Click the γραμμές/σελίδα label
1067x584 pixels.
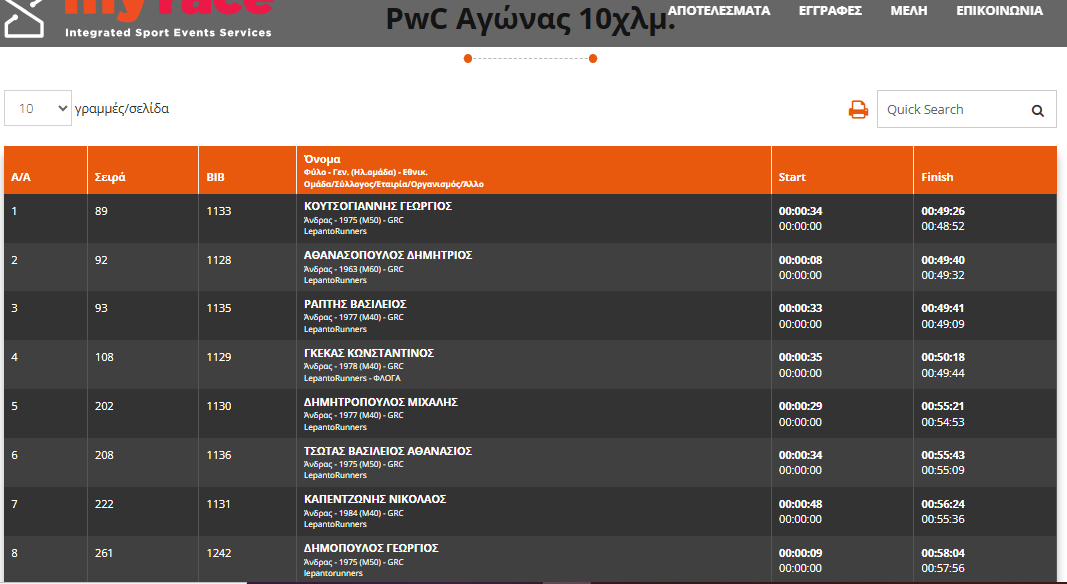[x=122, y=109]
